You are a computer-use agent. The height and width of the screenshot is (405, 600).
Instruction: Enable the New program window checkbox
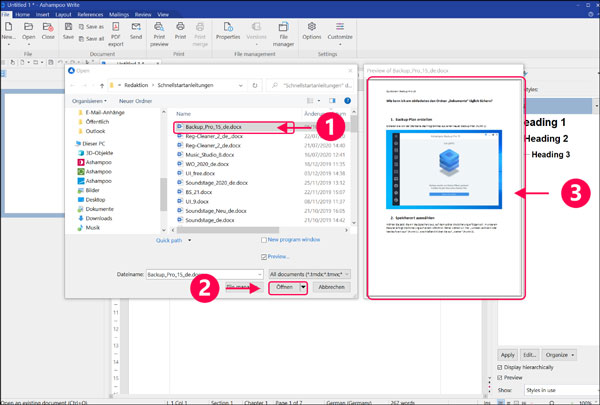(263, 240)
